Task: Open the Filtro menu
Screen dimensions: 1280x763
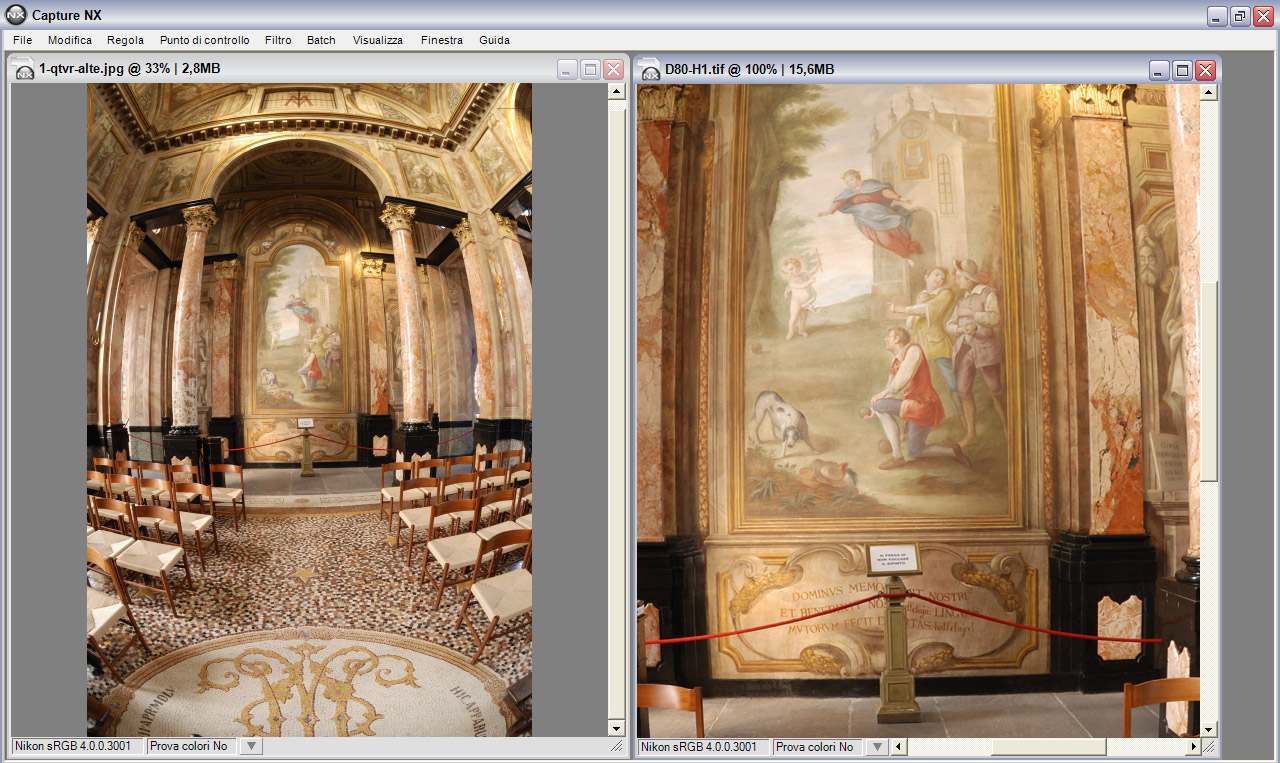Action: [278, 40]
